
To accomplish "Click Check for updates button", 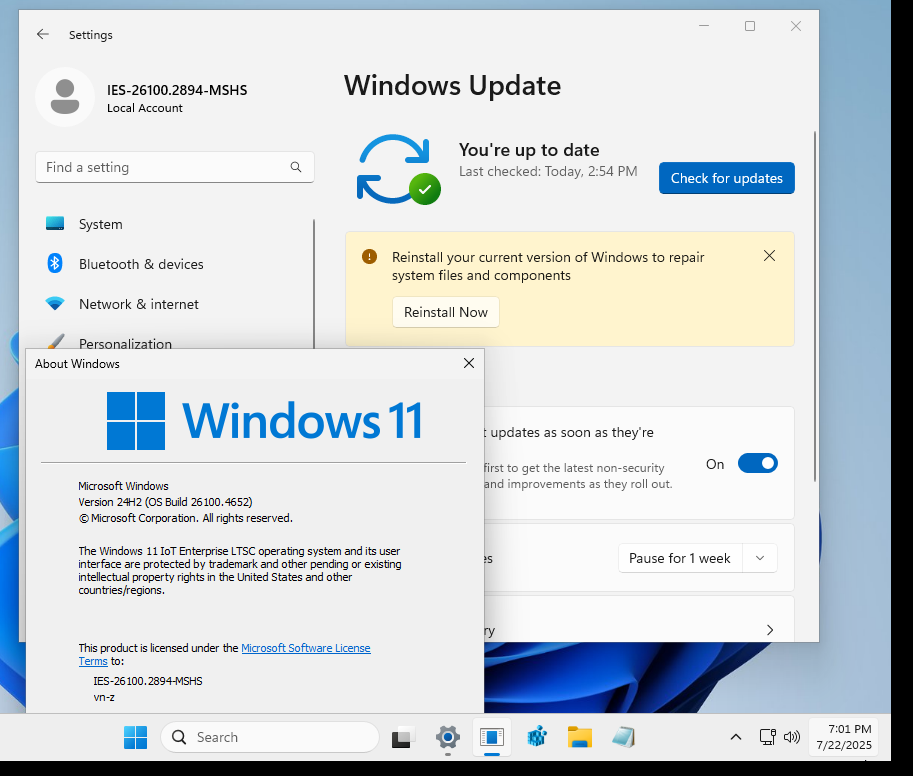I will [726, 178].
